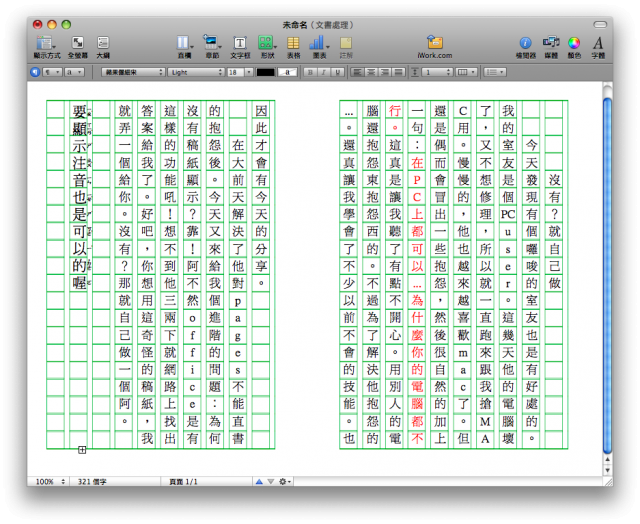Align text to the left
Viewport: 640px width, 524px height.
click(x=357, y=72)
